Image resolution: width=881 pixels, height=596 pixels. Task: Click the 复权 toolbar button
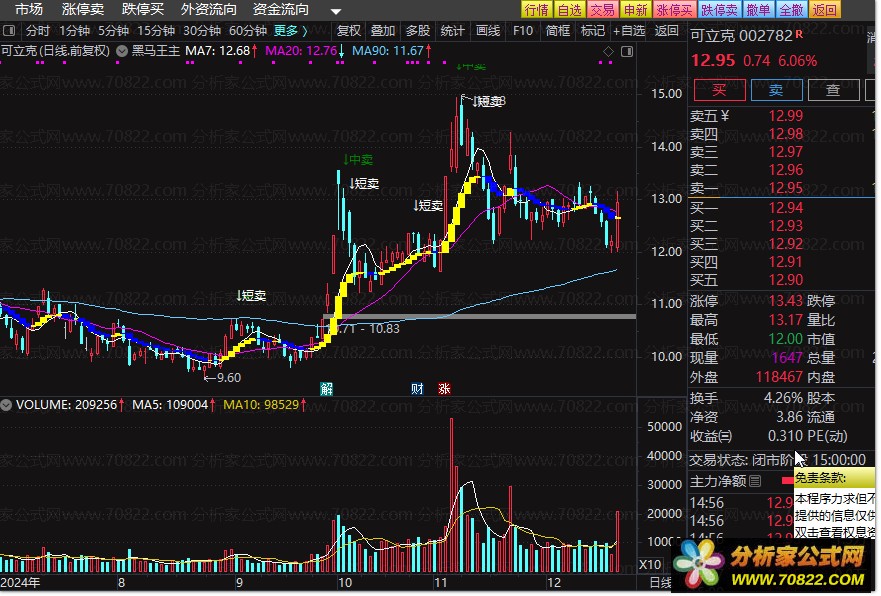348,31
